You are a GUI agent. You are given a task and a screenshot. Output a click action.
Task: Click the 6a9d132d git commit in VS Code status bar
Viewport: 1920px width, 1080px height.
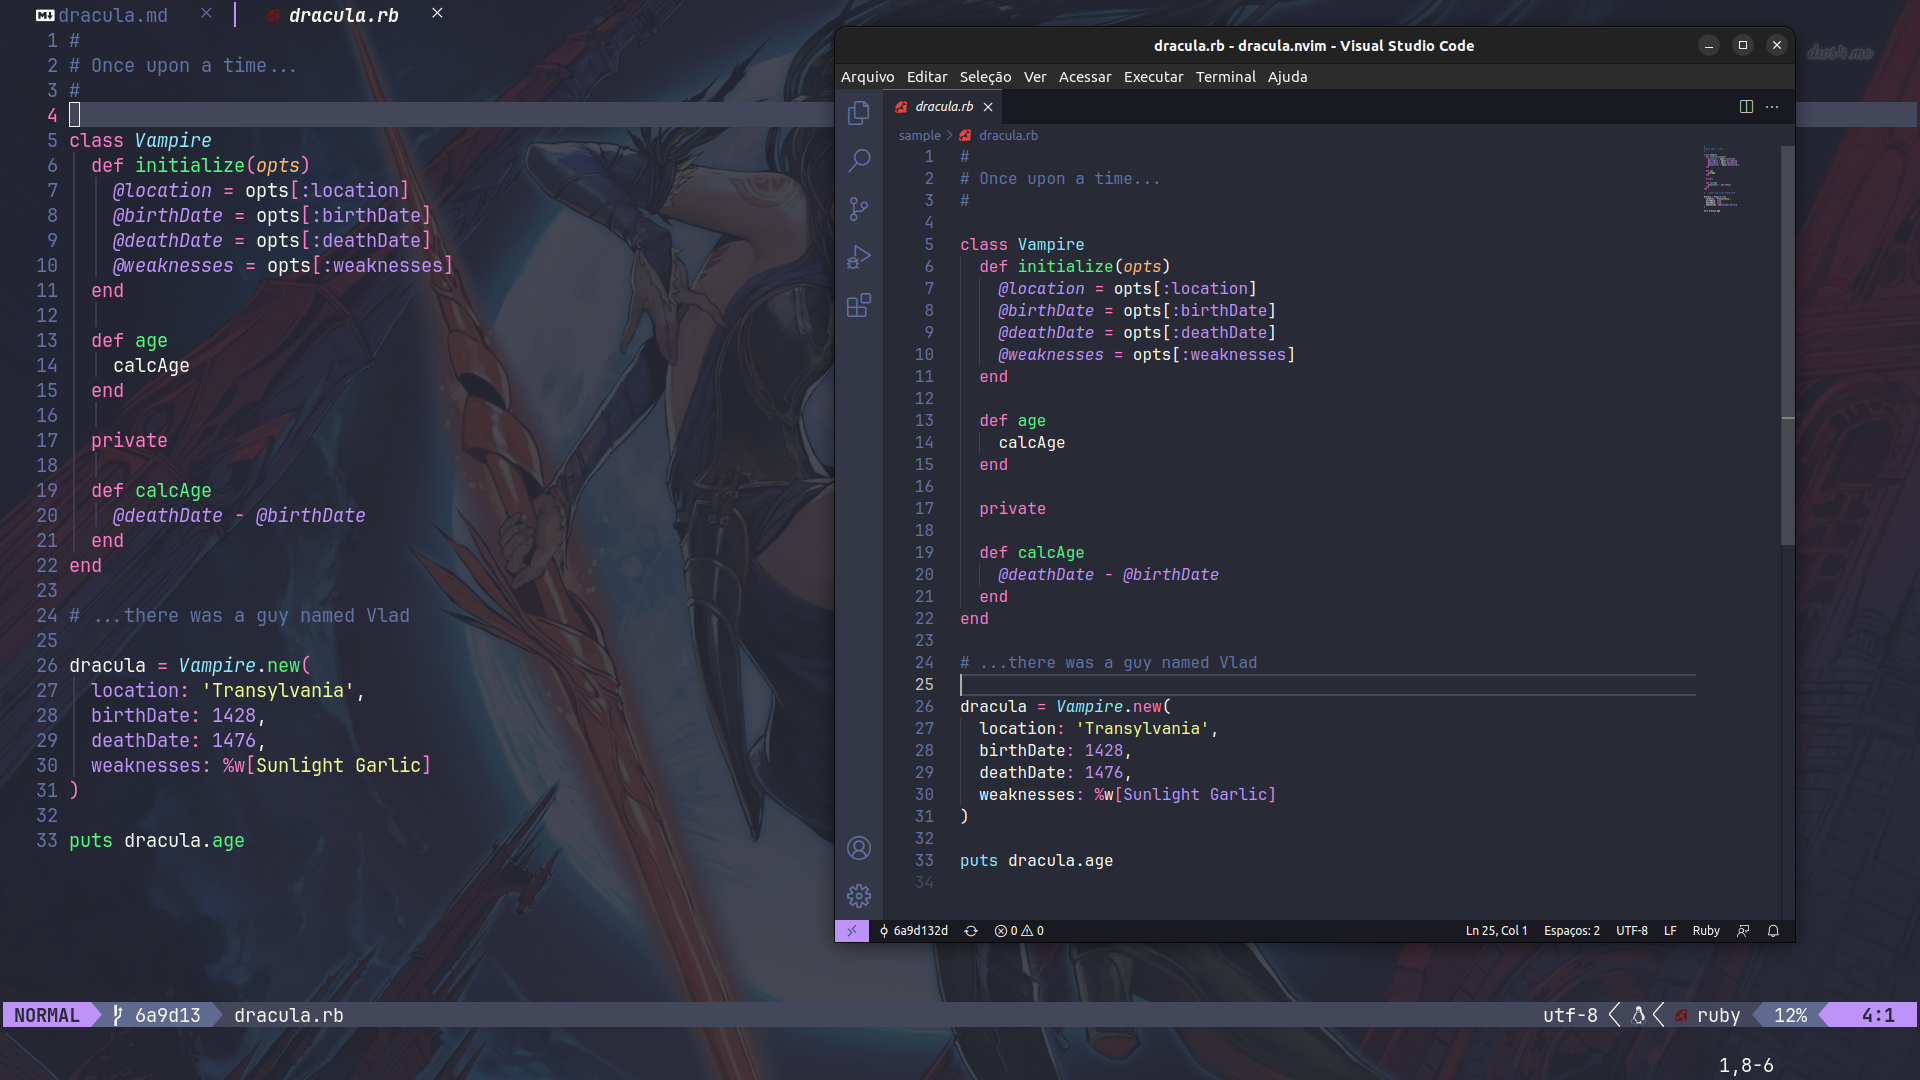(913, 931)
